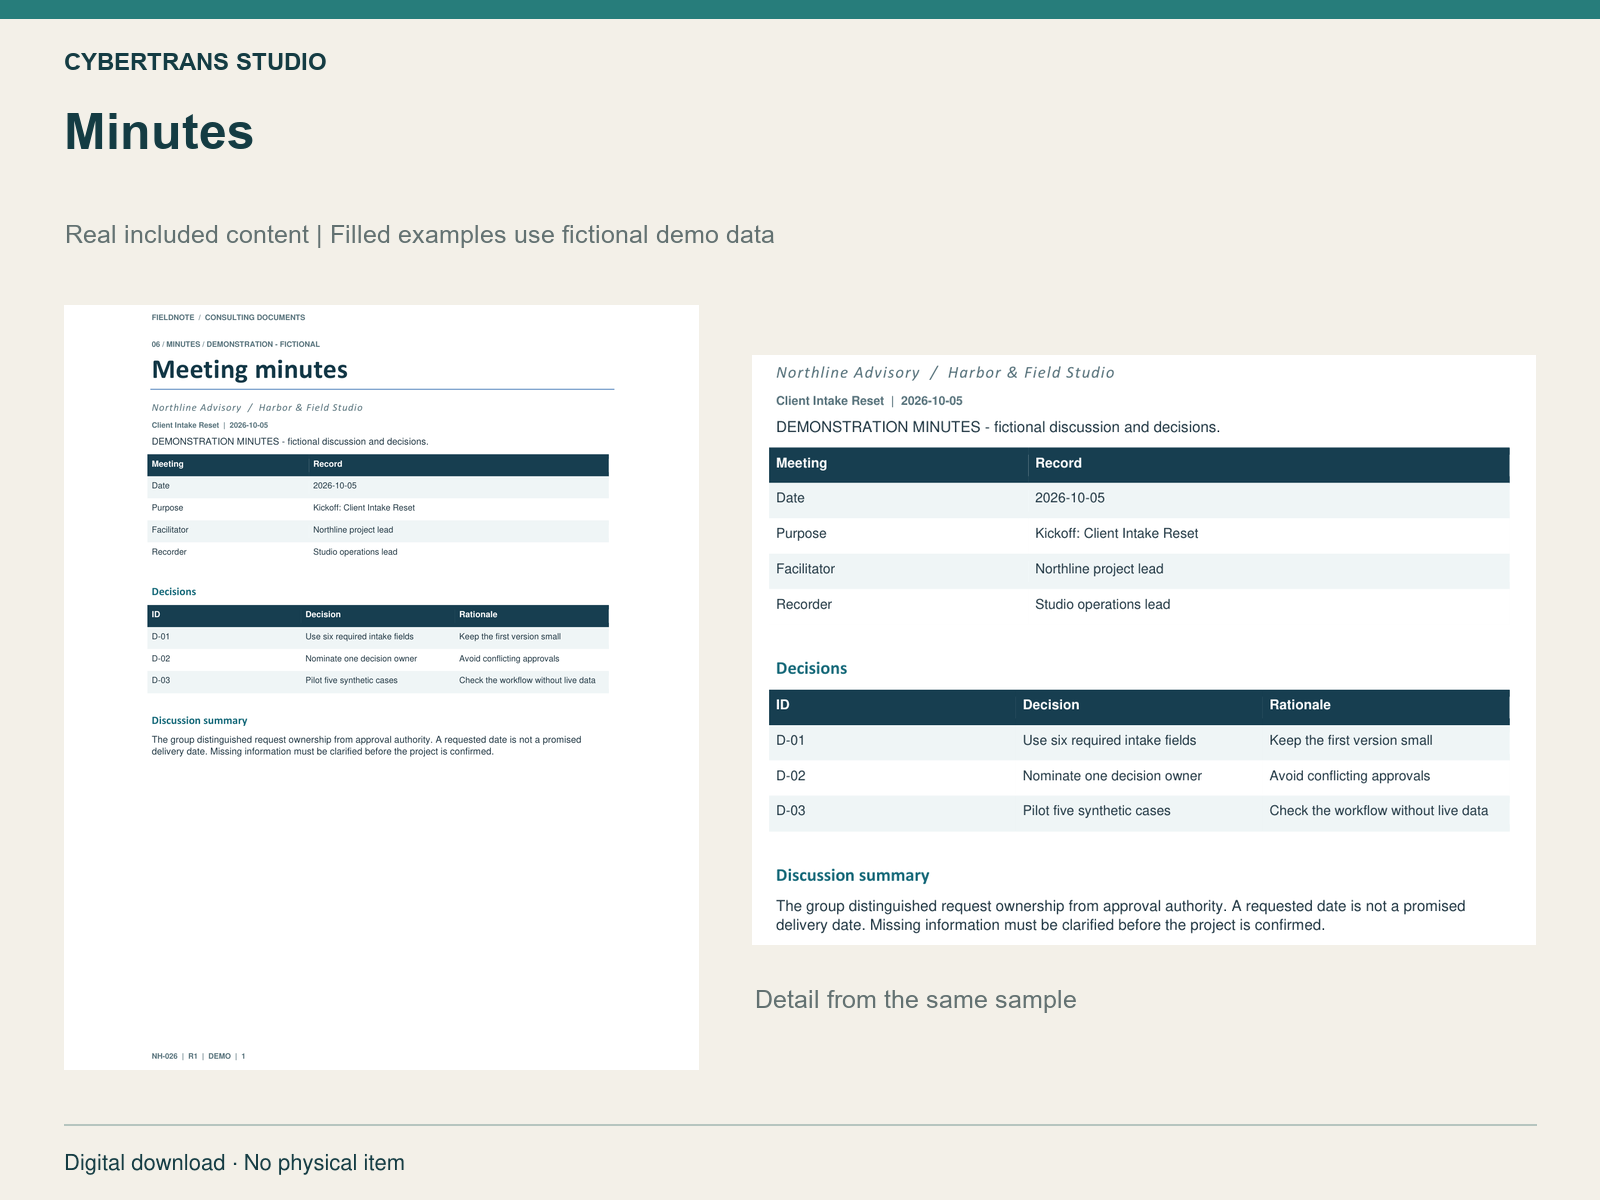Screen dimensions: 1600x1200
Task: Click the 'D-03' cell in small page preview
Action: pos(161,681)
